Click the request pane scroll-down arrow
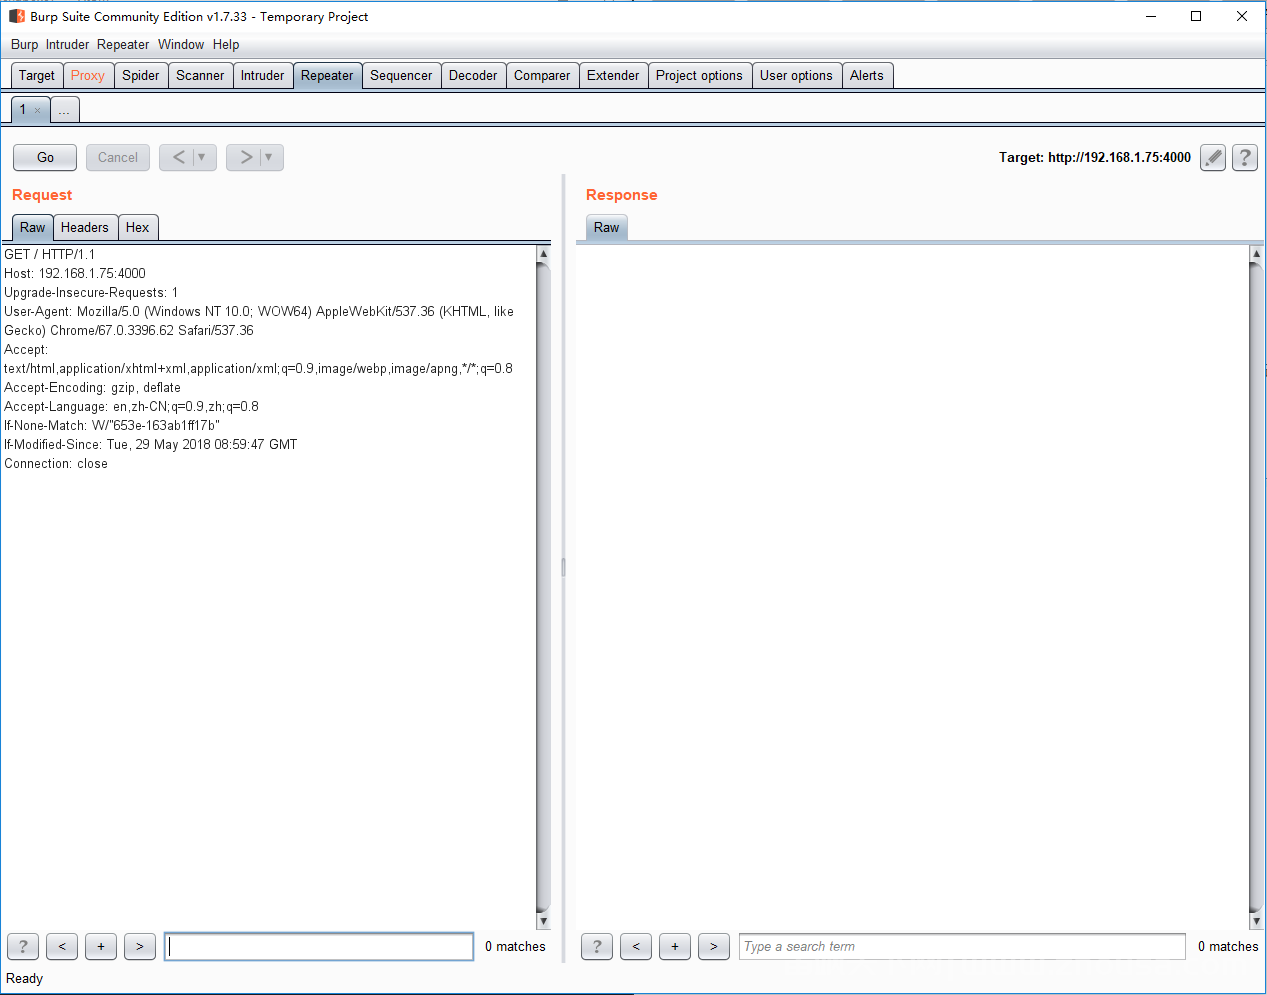1267x995 pixels. point(543,921)
